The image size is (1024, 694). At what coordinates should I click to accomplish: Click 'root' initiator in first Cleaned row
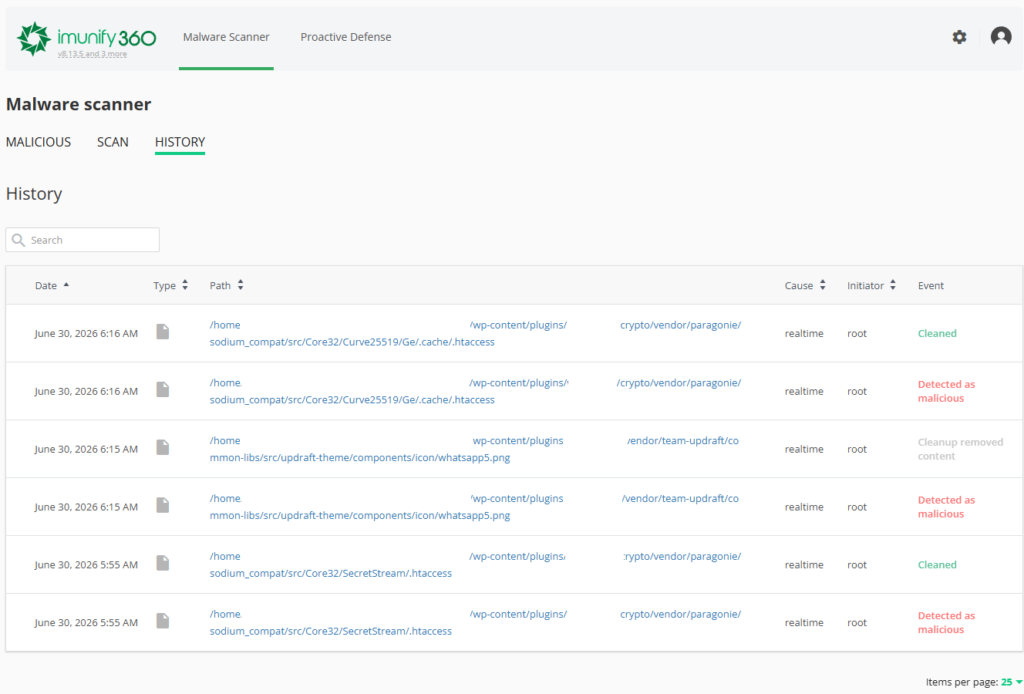pyautogui.click(x=857, y=333)
